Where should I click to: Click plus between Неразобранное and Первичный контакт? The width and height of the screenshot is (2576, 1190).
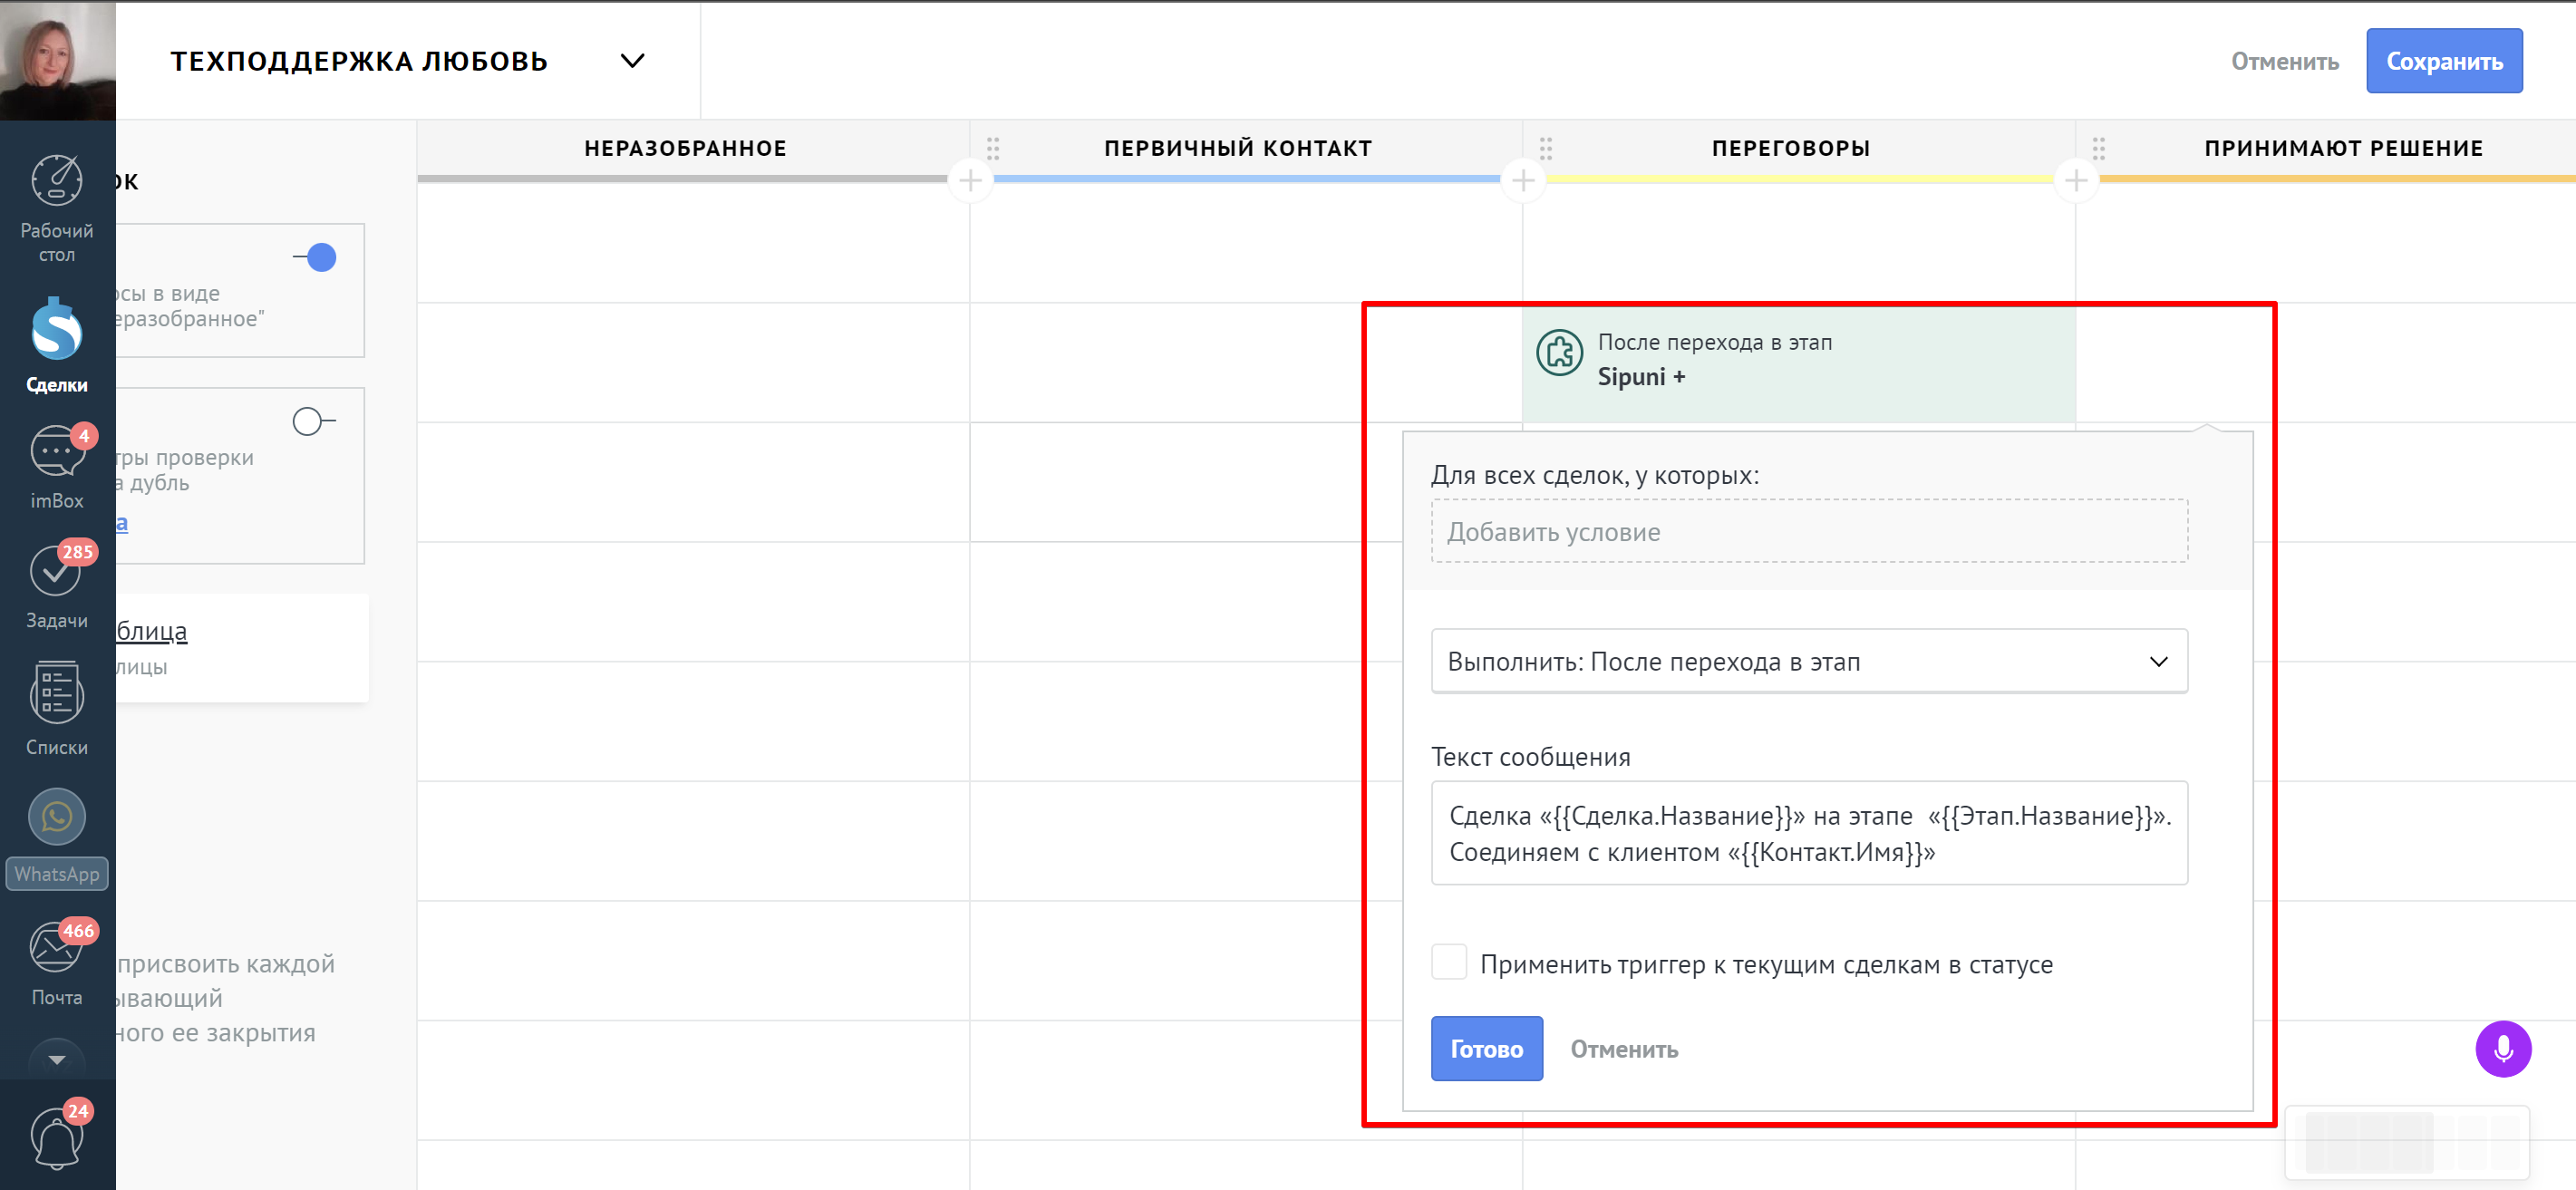click(970, 181)
